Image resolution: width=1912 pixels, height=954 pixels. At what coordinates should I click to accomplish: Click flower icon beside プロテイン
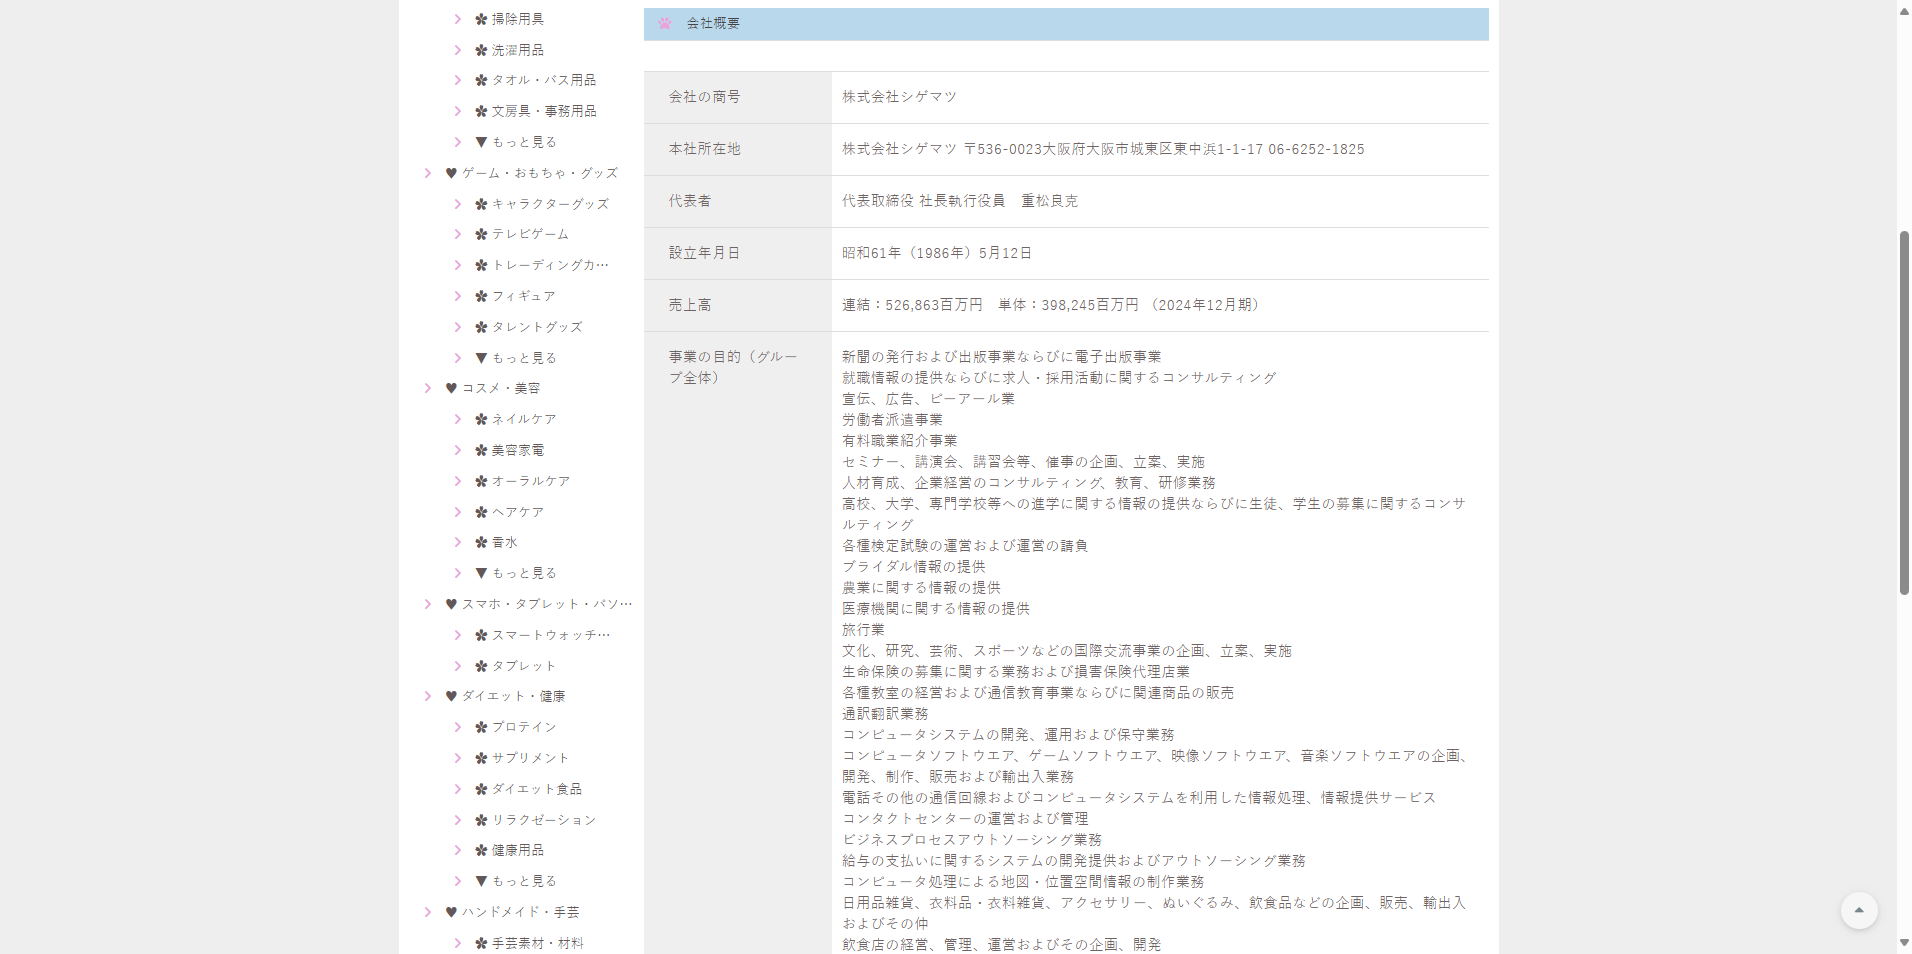[x=481, y=727]
